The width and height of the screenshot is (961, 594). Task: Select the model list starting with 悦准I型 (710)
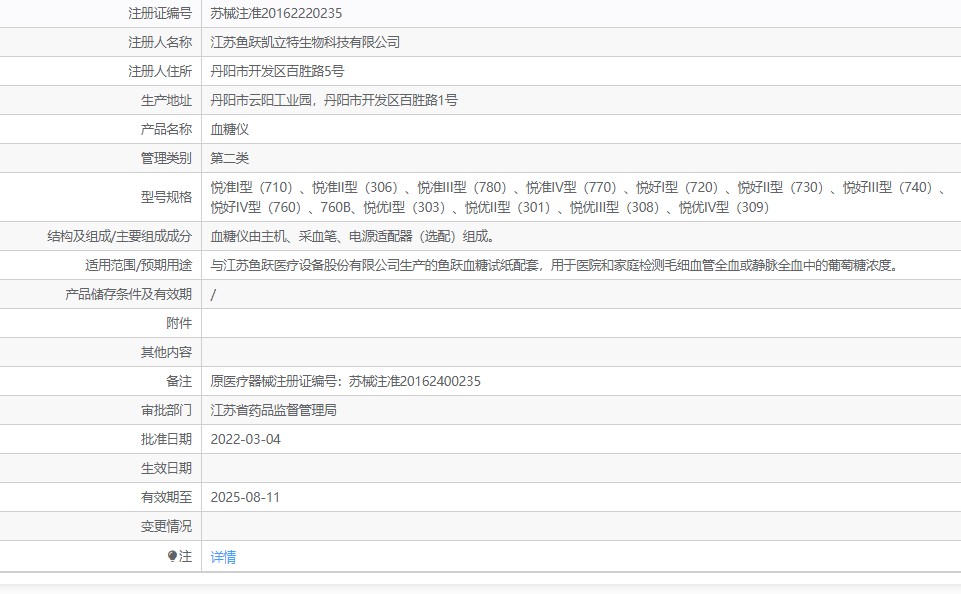[580, 187]
